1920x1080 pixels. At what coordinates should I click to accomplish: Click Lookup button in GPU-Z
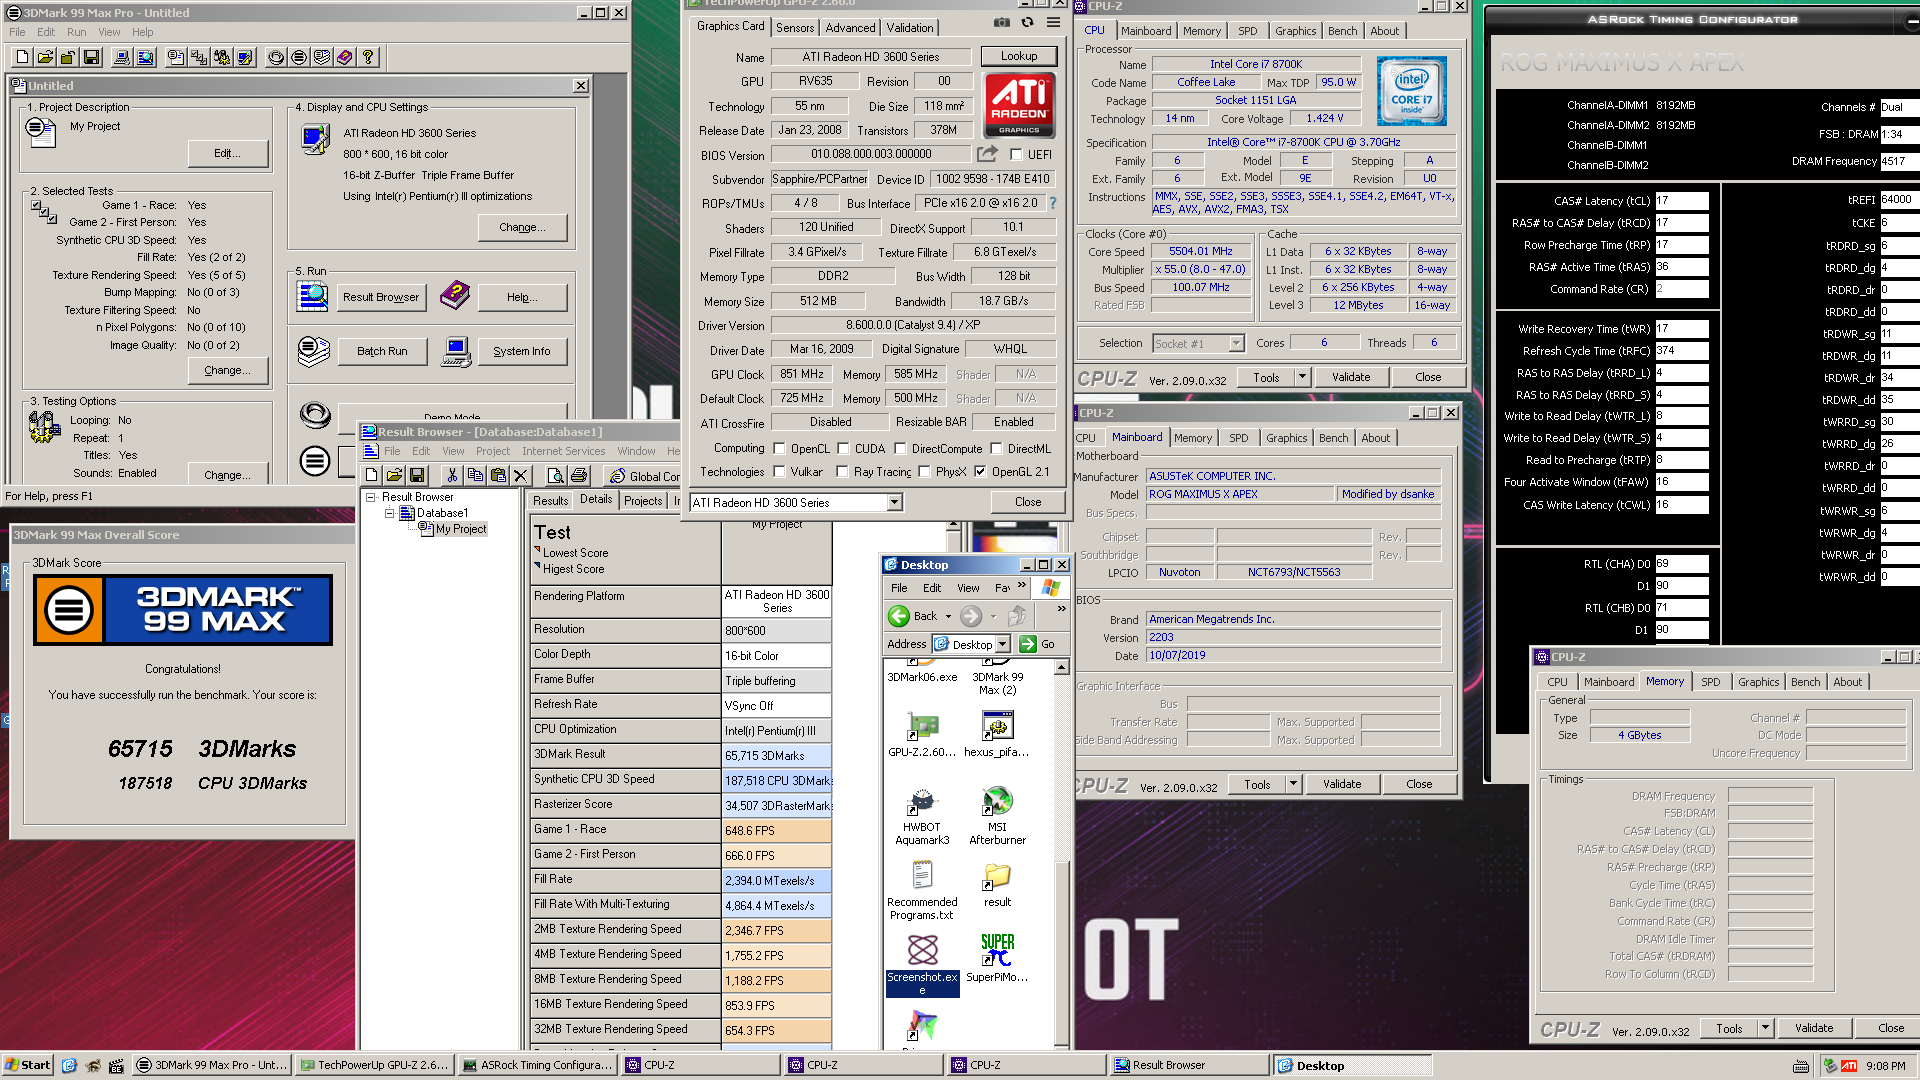coord(1018,56)
